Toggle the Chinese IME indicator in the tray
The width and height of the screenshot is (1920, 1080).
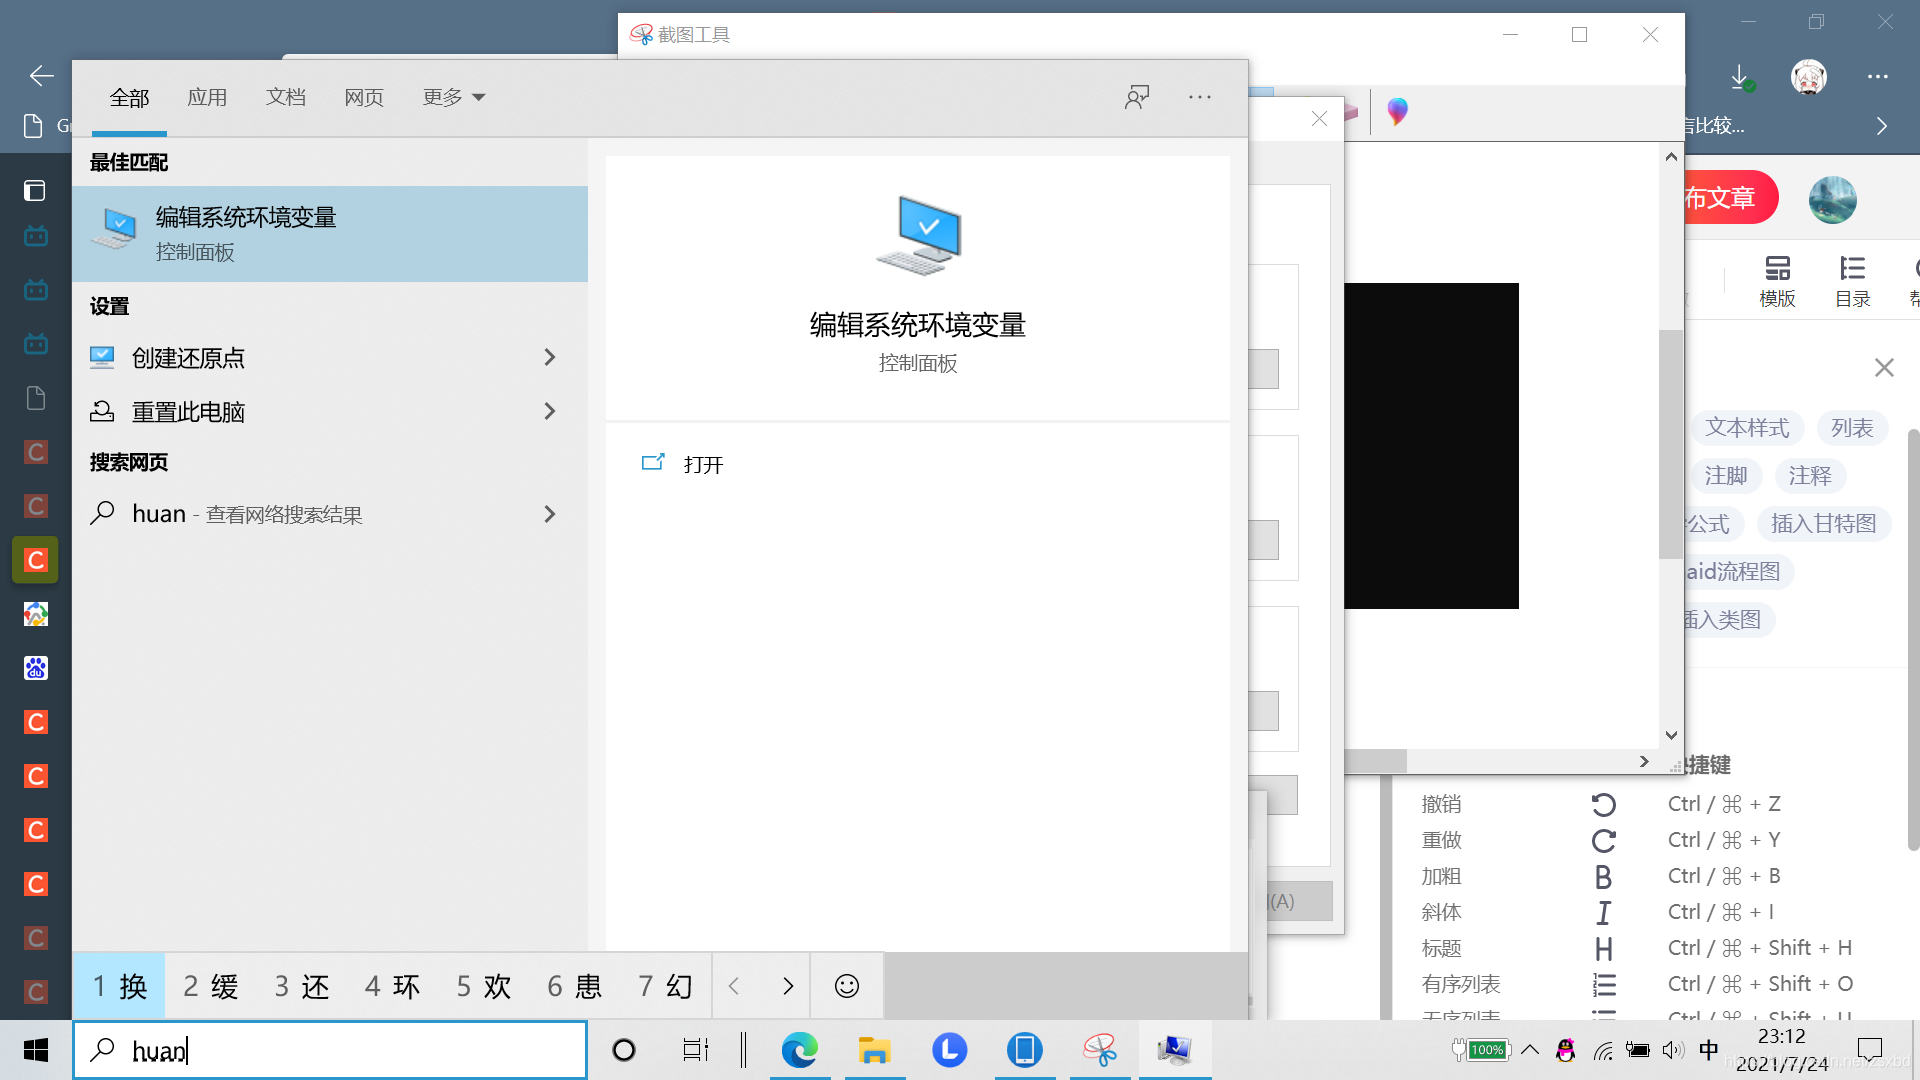[x=1709, y=1050]
